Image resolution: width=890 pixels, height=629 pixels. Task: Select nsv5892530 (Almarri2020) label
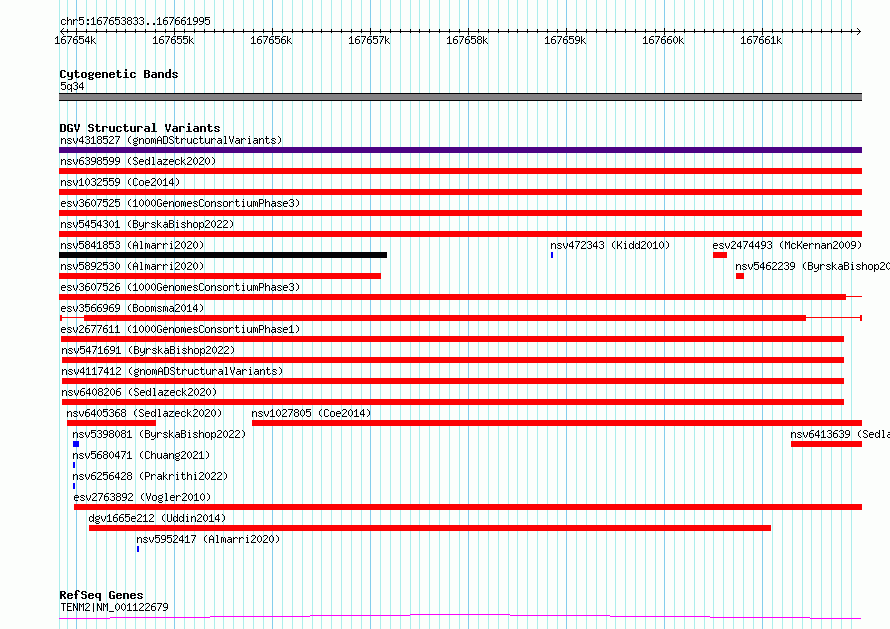[132, 266]
